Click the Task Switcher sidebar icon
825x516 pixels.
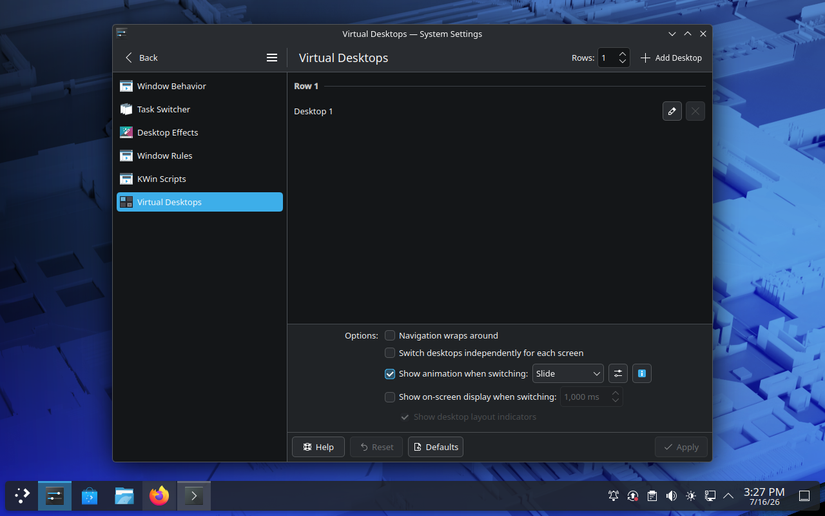pos(126,109)
